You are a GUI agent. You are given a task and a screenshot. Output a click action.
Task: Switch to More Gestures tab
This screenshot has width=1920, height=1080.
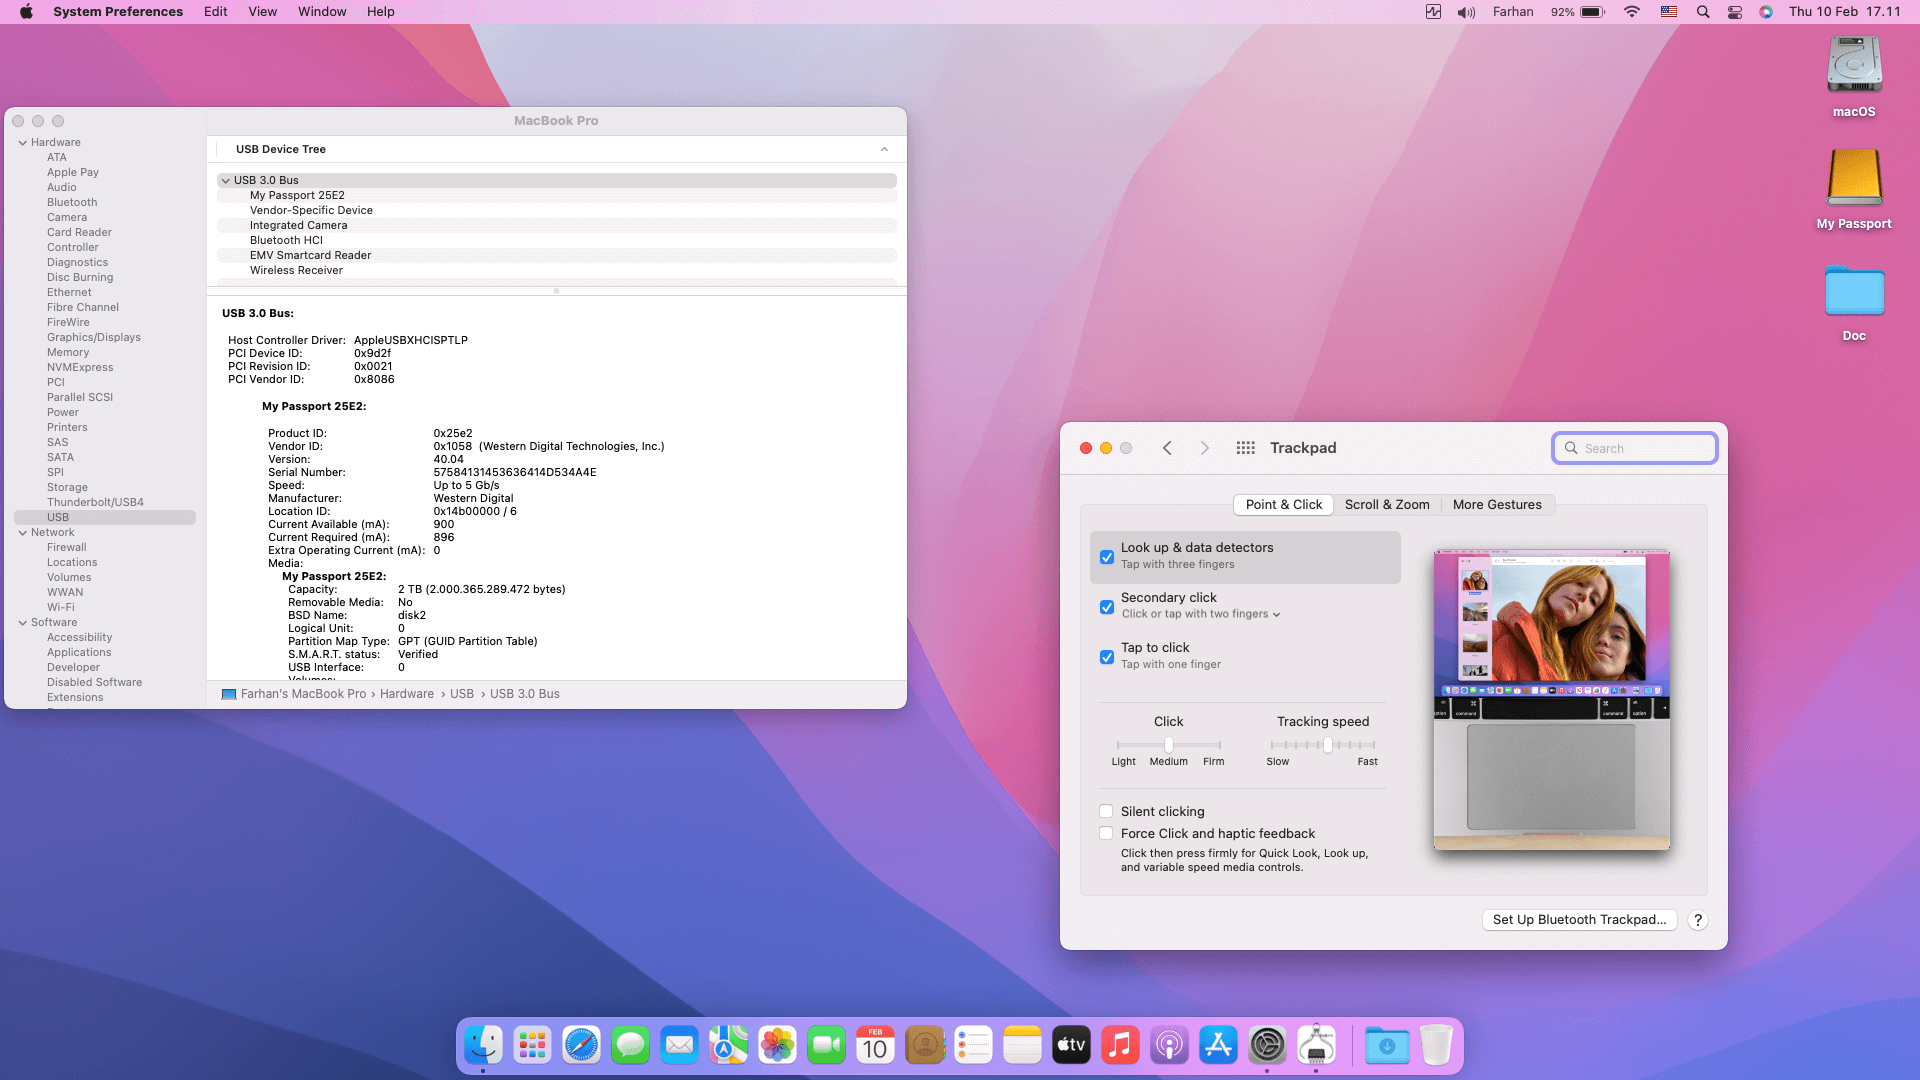point(1497,504)
